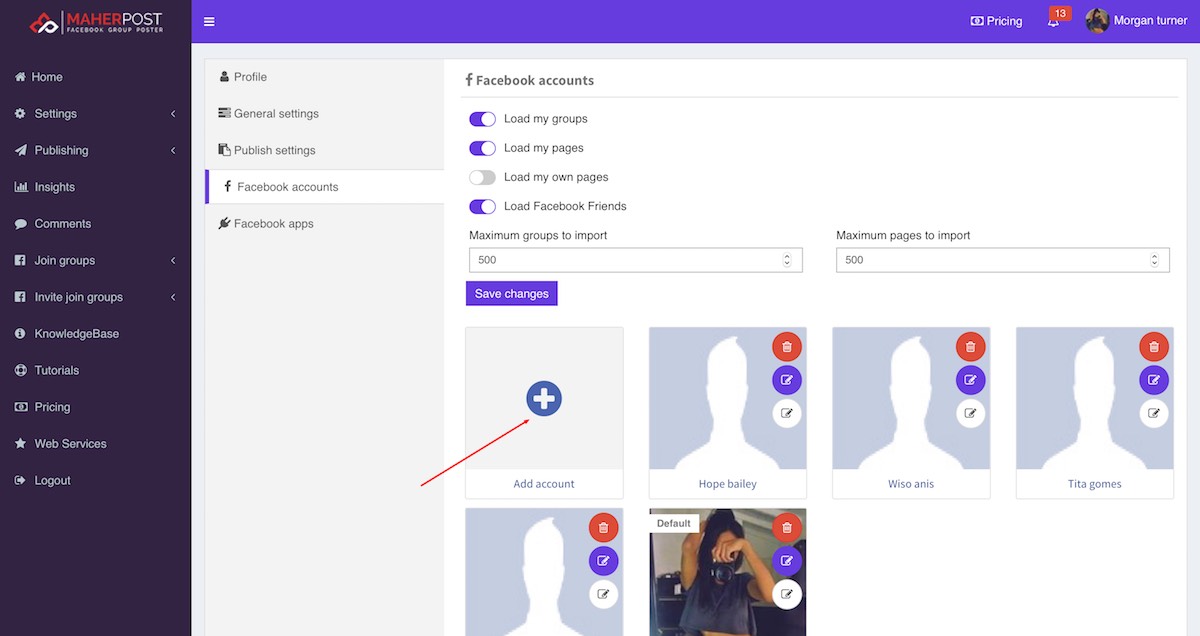The width and height of the screenshot is (1200, 636).
Task: Click the Hope bailey account name
Action: (x=728, y=484)
